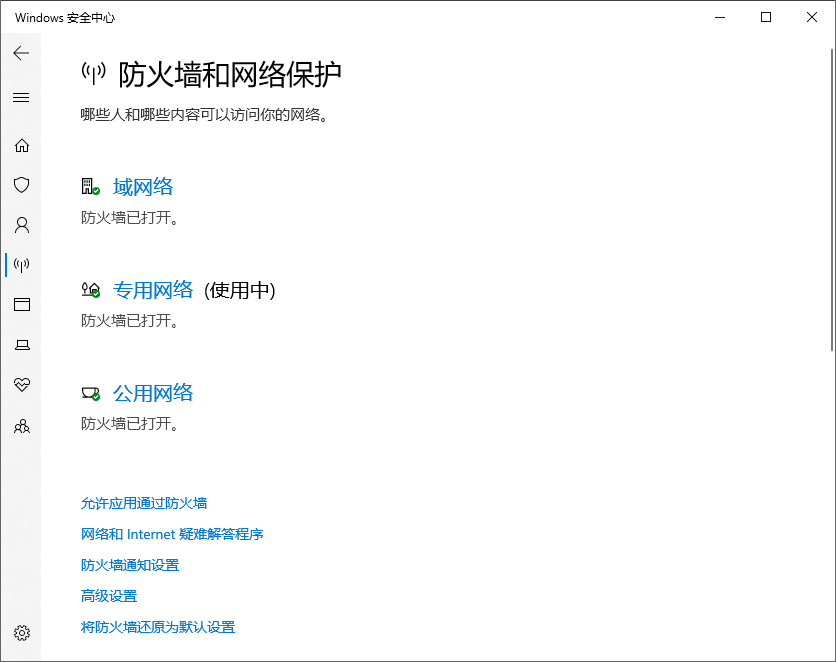Click the public network bench icon
This screenshot has width=836, height=662.
91,393
